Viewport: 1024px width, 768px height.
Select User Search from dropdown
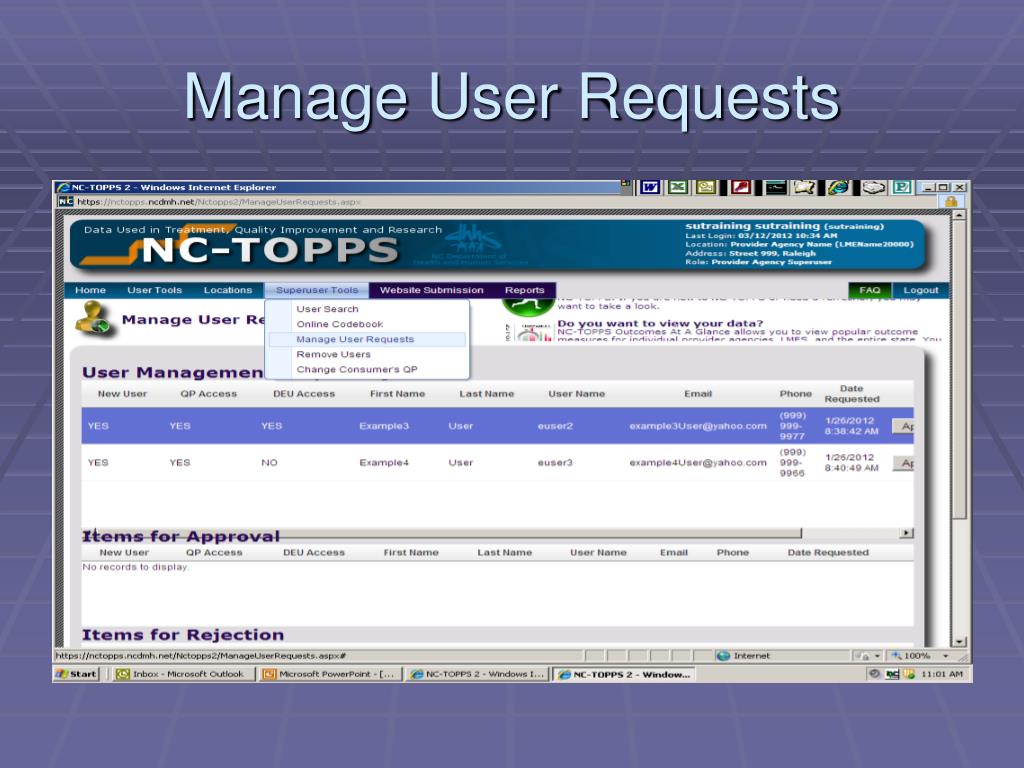point(367,309)
